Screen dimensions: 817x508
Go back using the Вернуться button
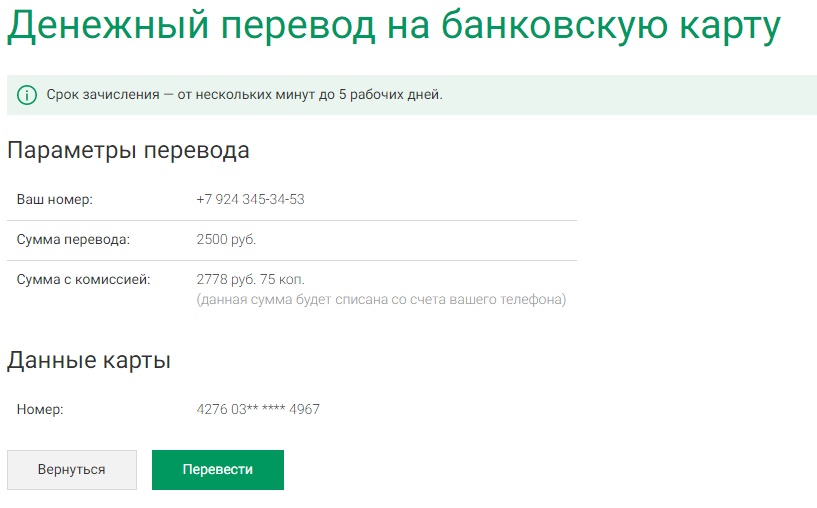[x=72, y=469]
